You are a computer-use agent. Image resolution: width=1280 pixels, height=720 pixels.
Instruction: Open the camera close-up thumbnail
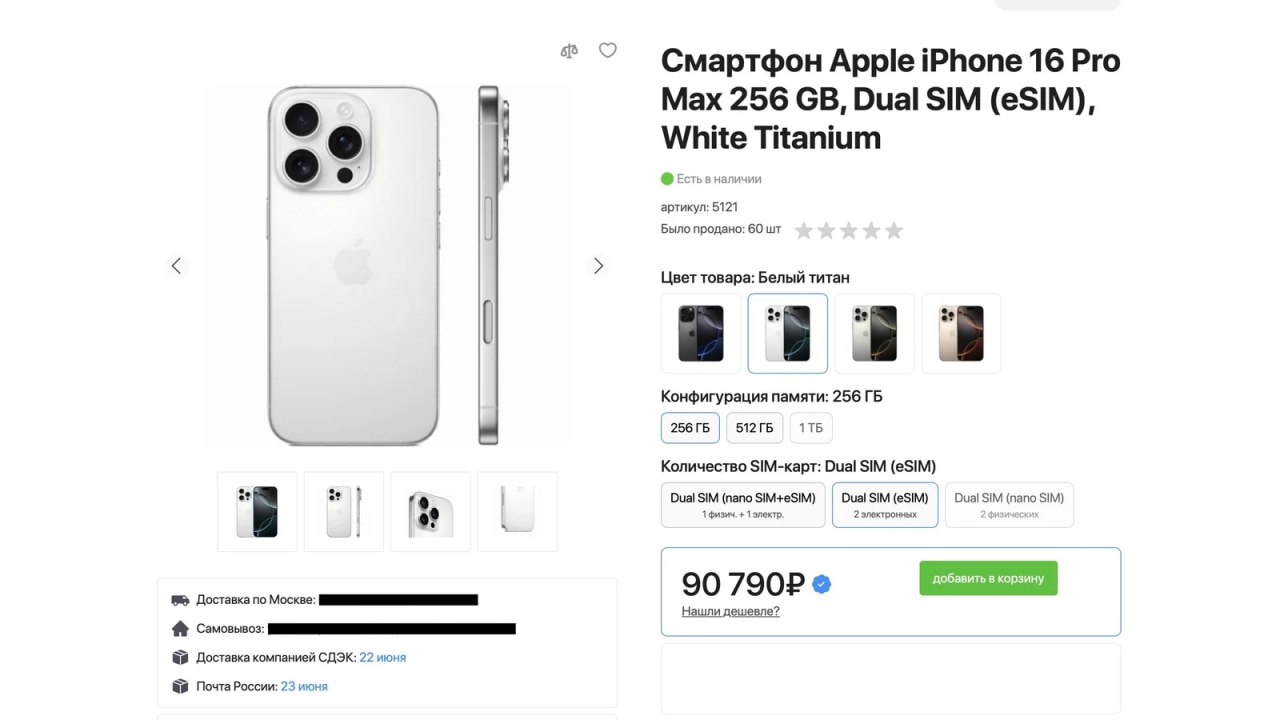click(430, 512)
